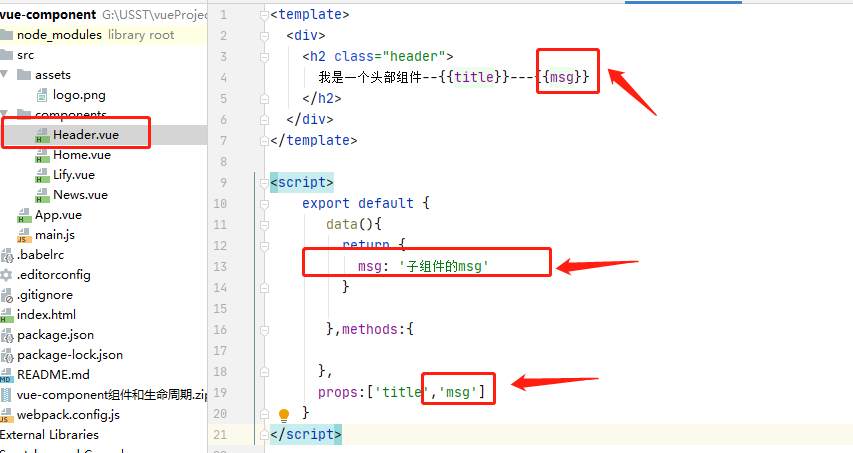Fold export default block at line 10

tap(264, 204)
